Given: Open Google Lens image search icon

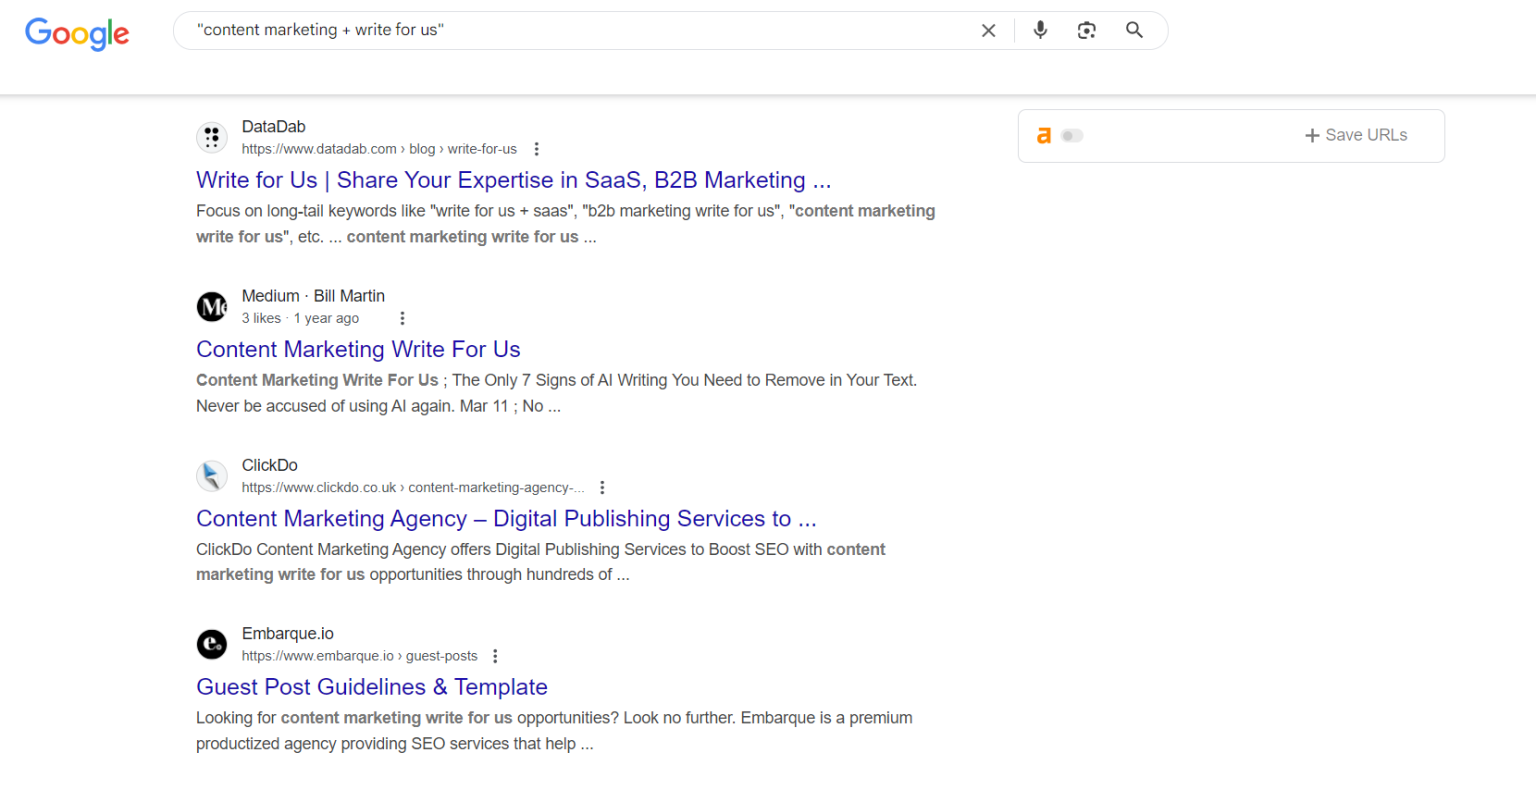Looking at the screenshot, I should pyautogui.click(x=1086, y=30).
